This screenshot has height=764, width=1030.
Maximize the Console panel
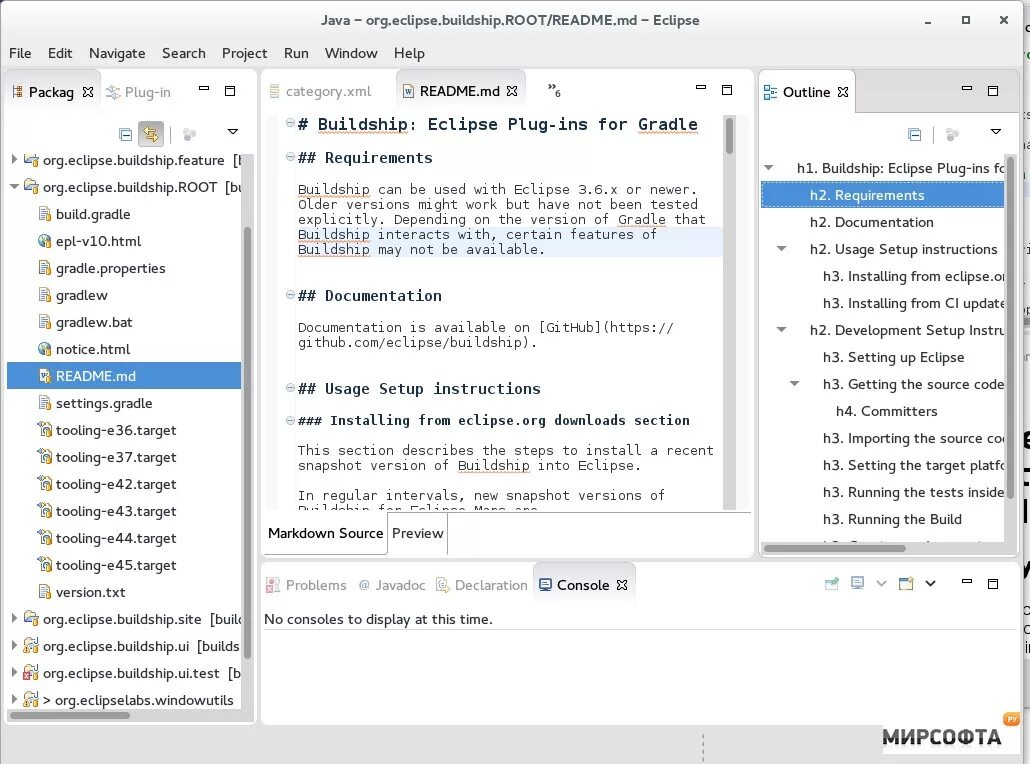(993, 583)
